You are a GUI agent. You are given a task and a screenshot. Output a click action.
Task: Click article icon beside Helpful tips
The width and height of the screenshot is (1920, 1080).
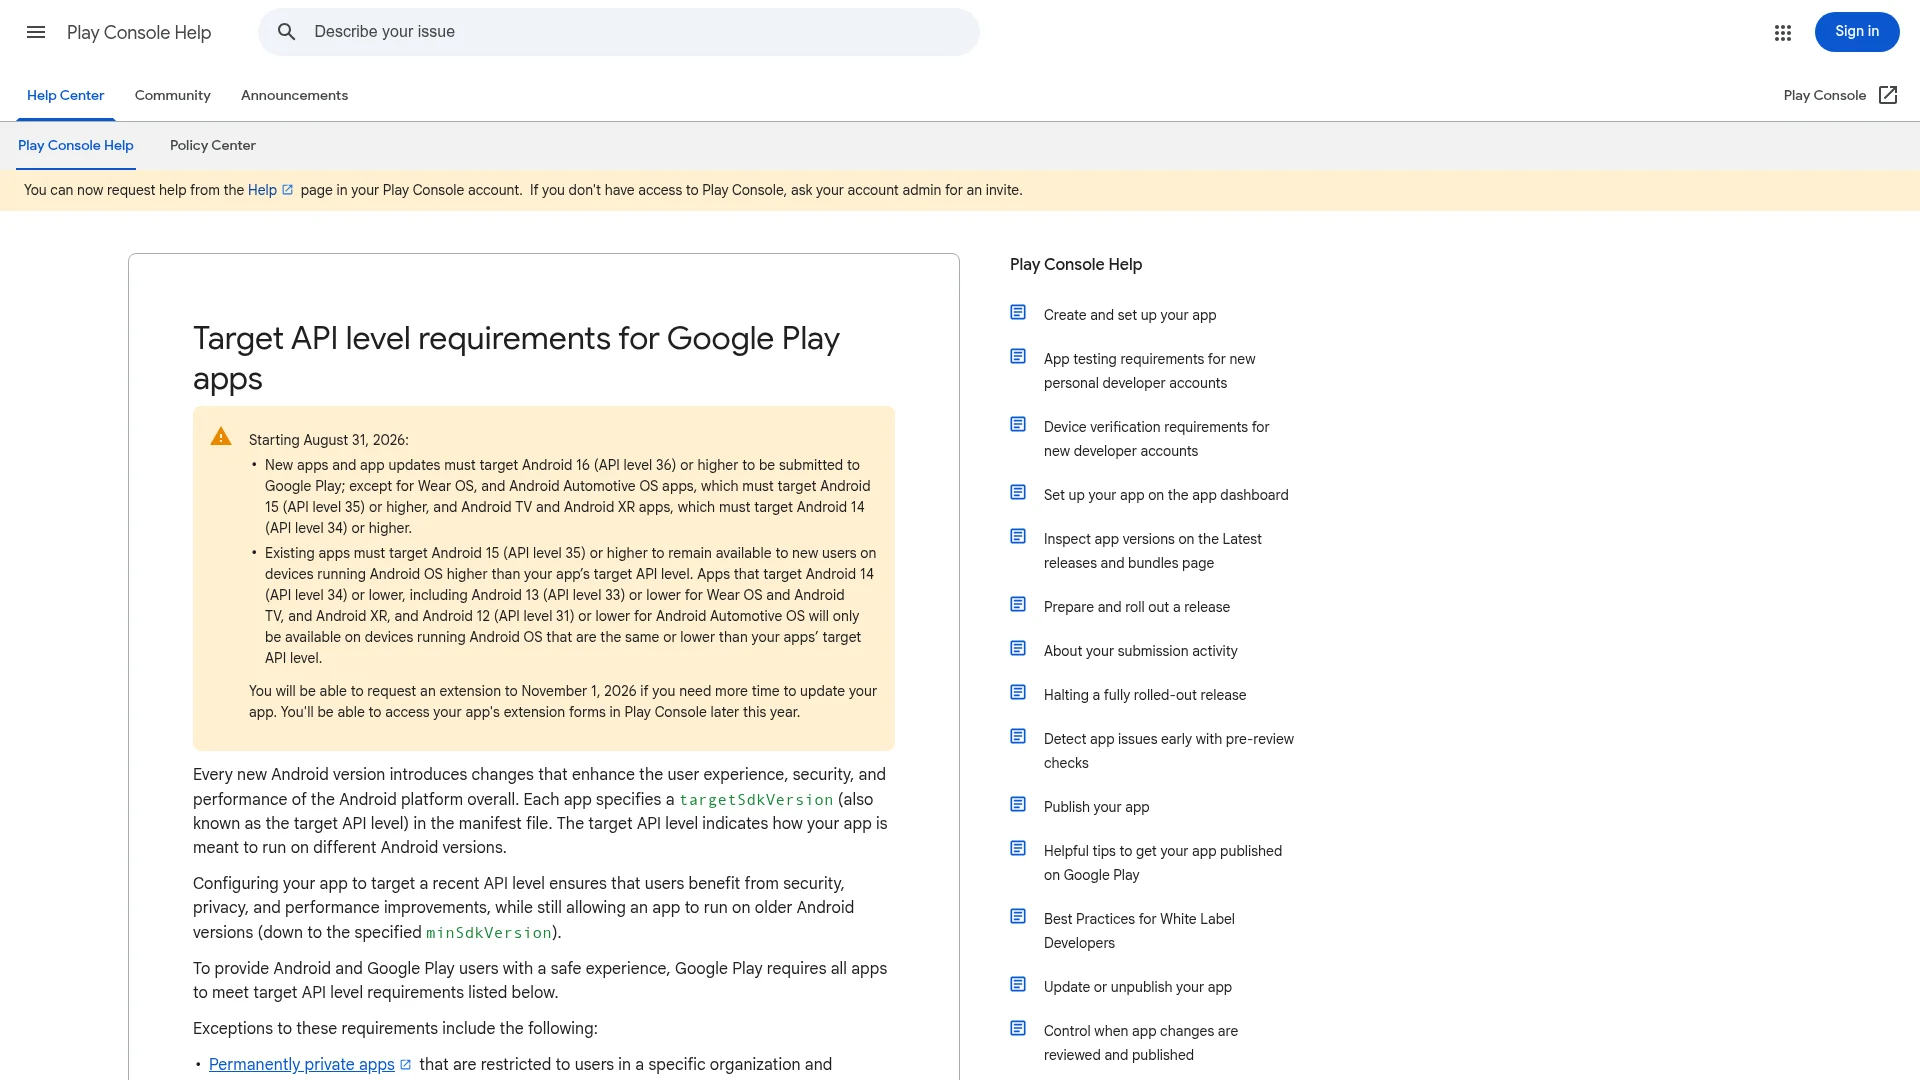pyautogui.click(x=1018, y=849)
